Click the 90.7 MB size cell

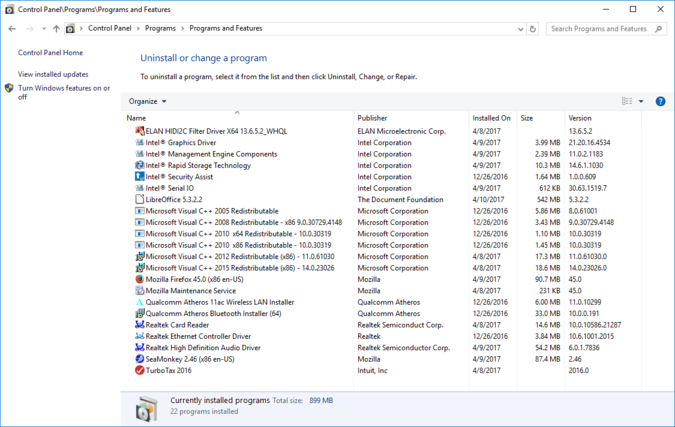pos(548,279)
